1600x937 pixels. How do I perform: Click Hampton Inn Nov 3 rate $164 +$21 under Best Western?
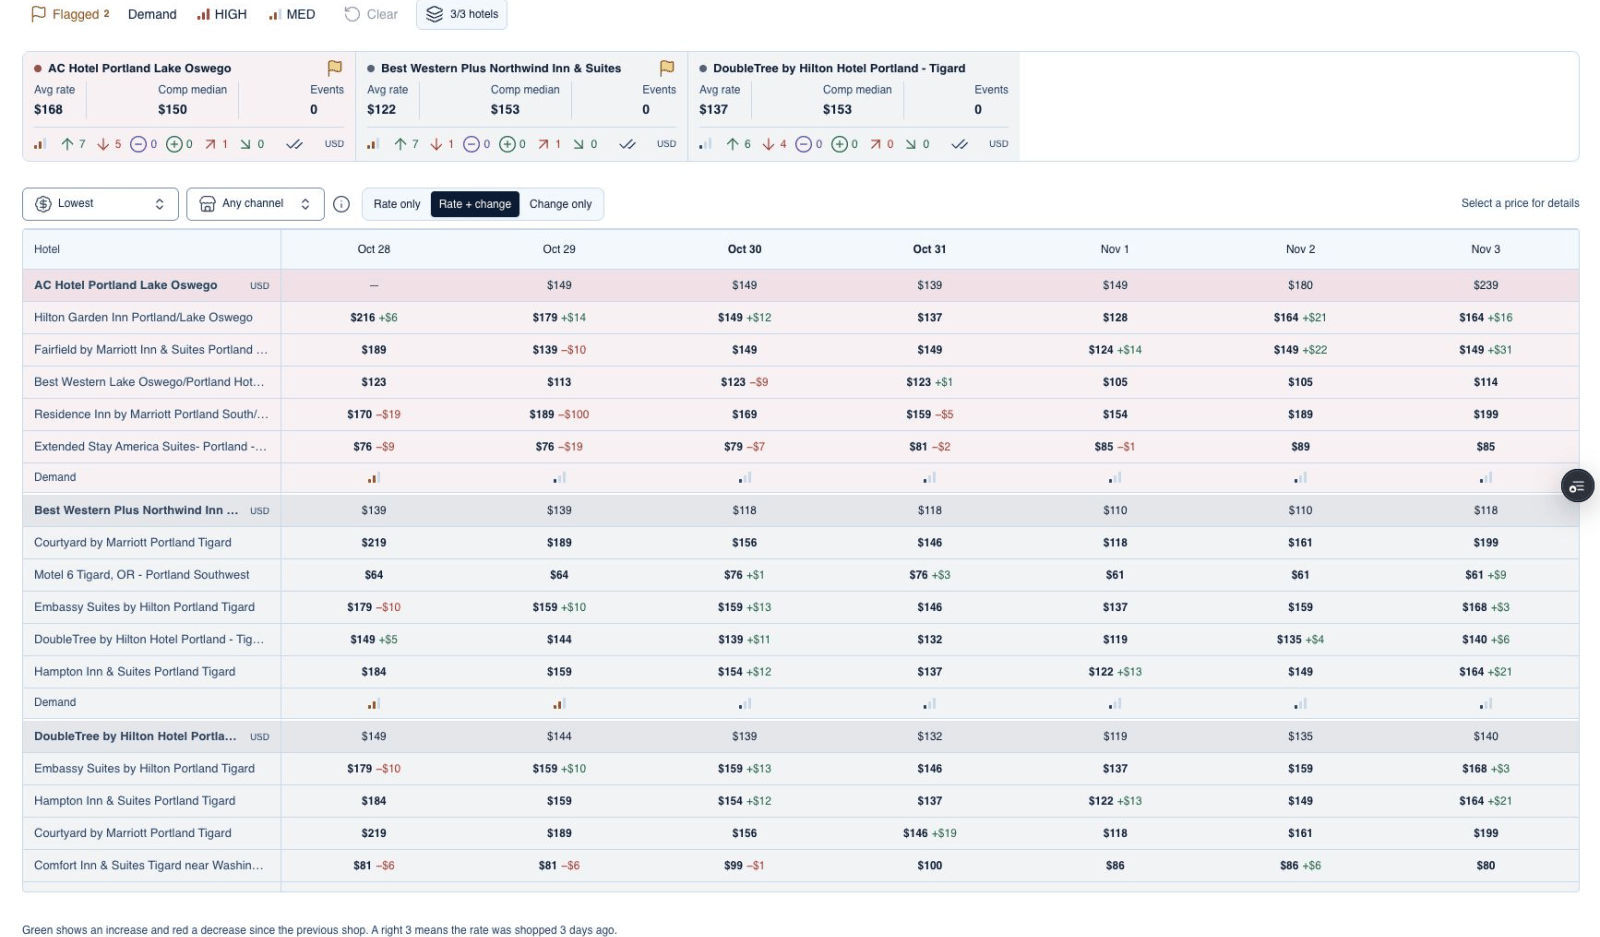click(1485, 672)
